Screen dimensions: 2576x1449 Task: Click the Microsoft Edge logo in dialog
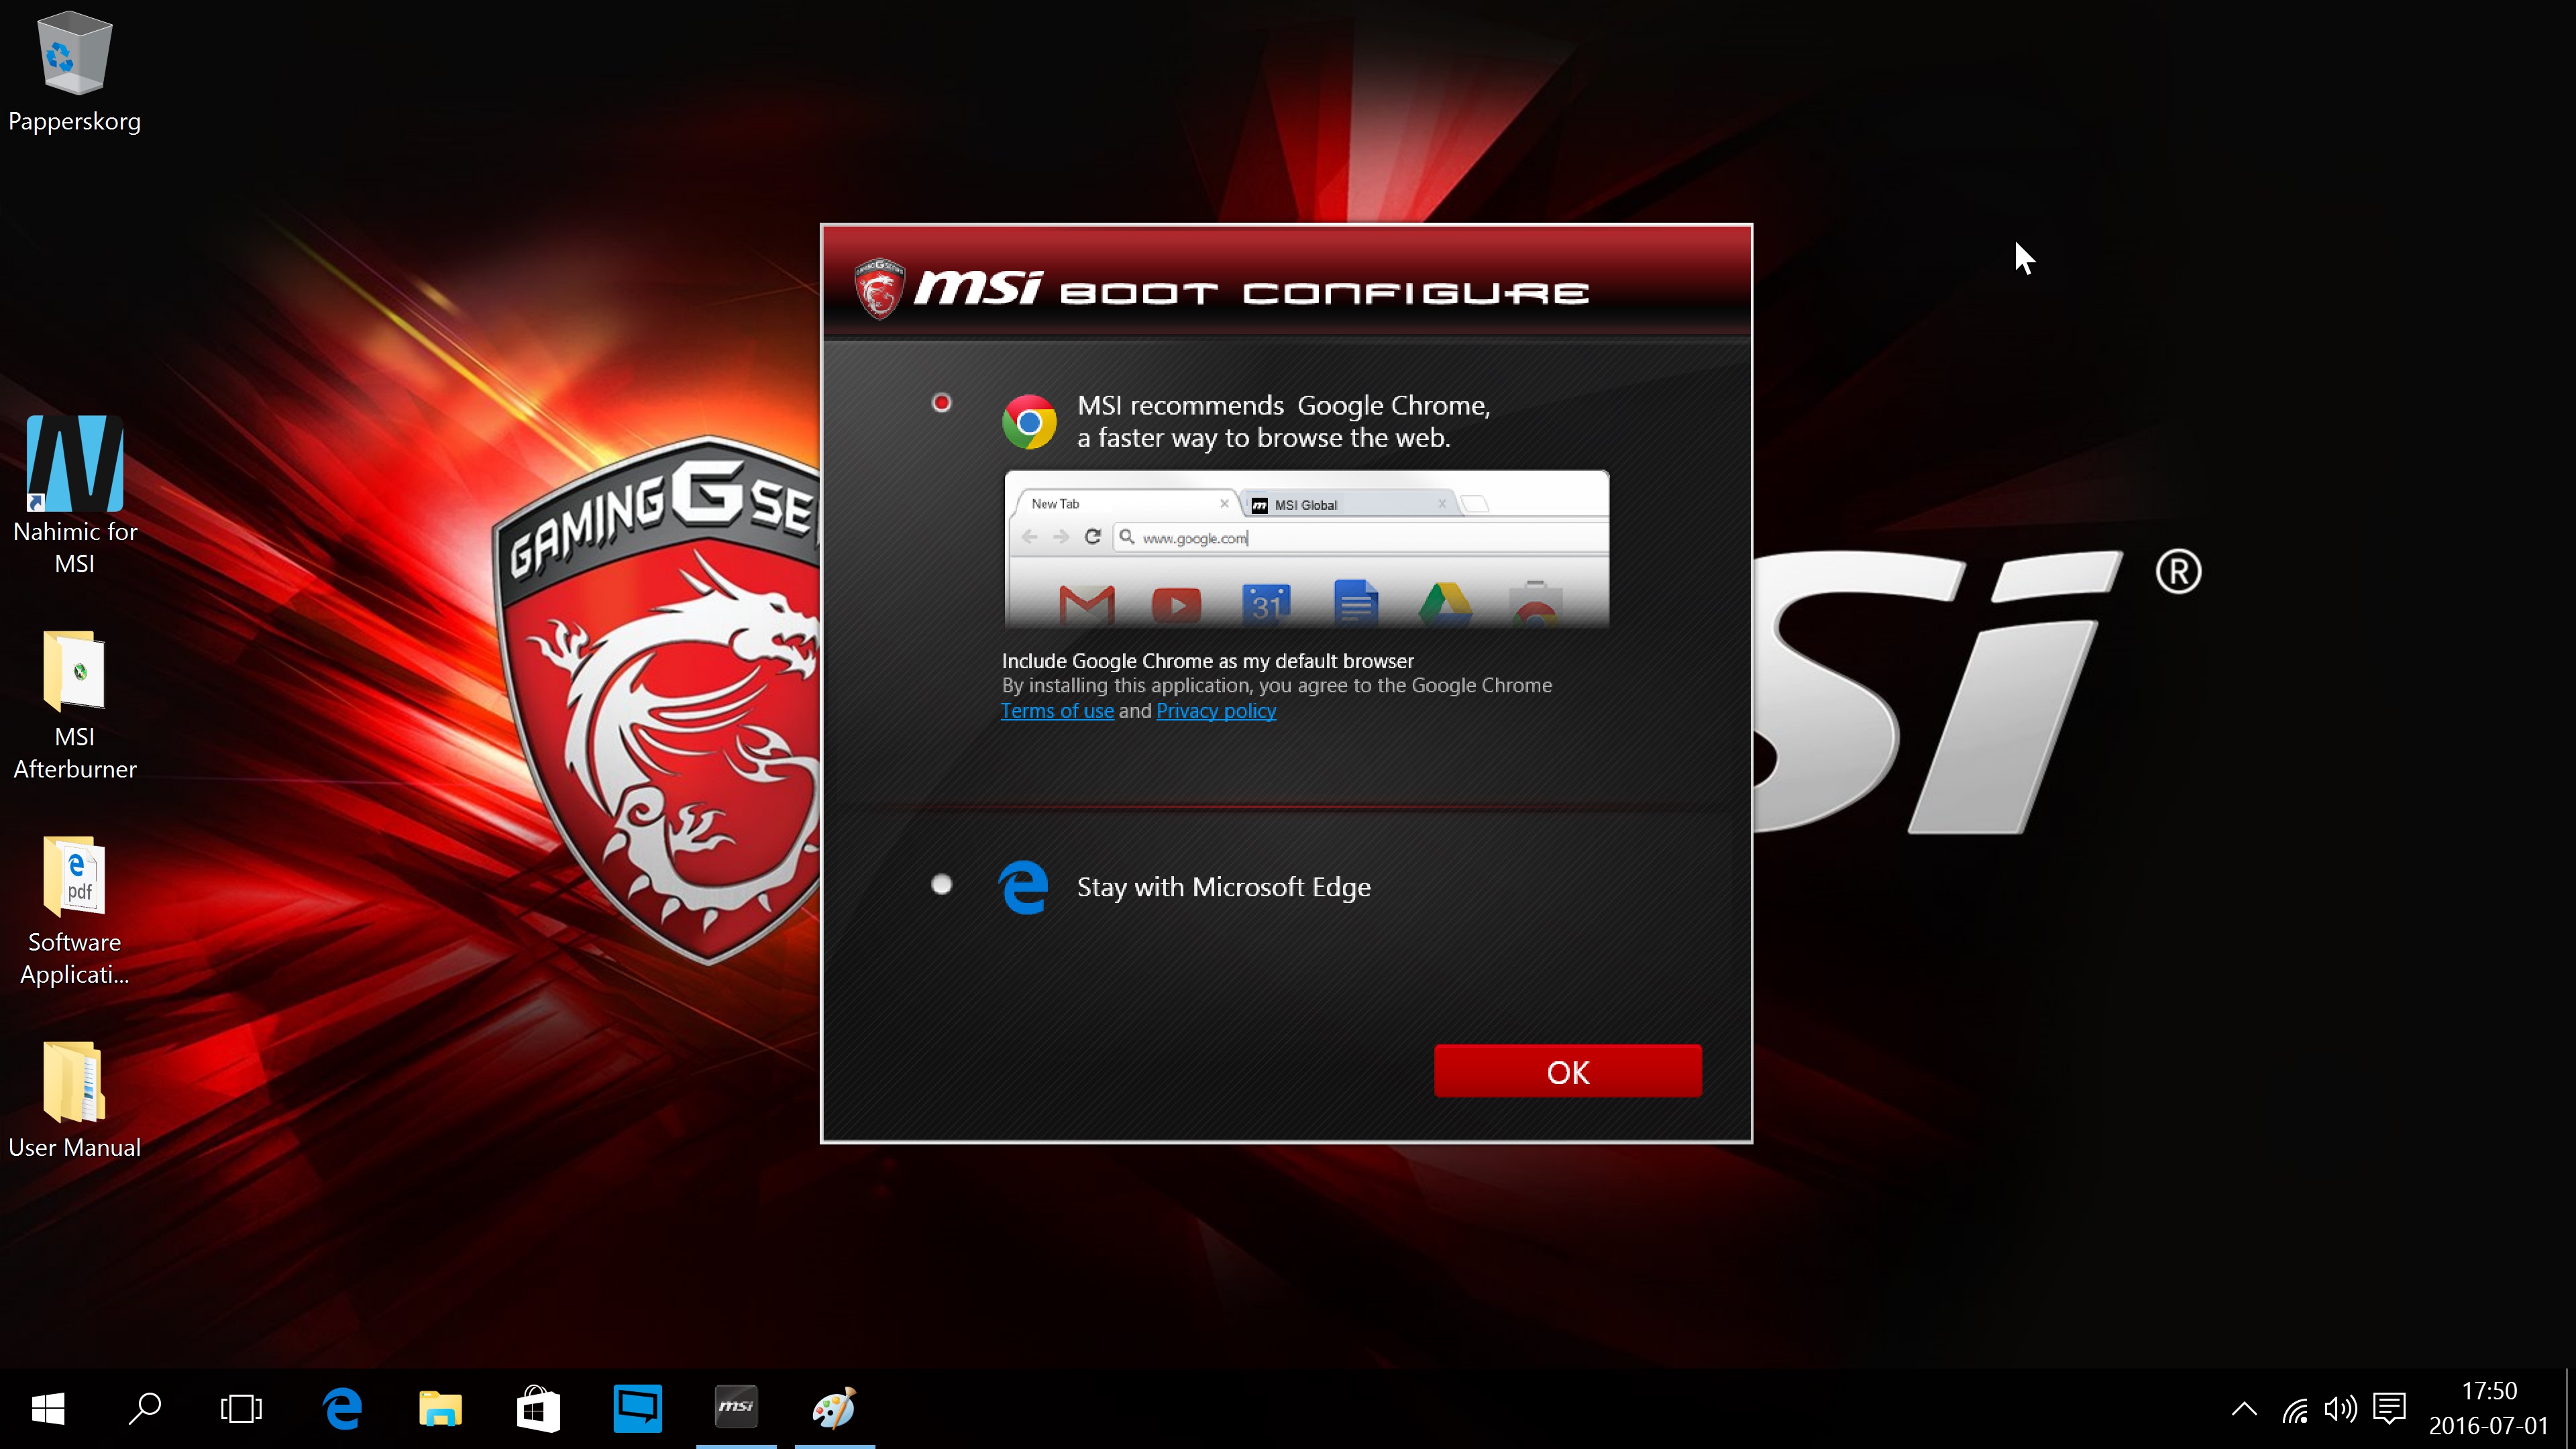coord(1023,887)
